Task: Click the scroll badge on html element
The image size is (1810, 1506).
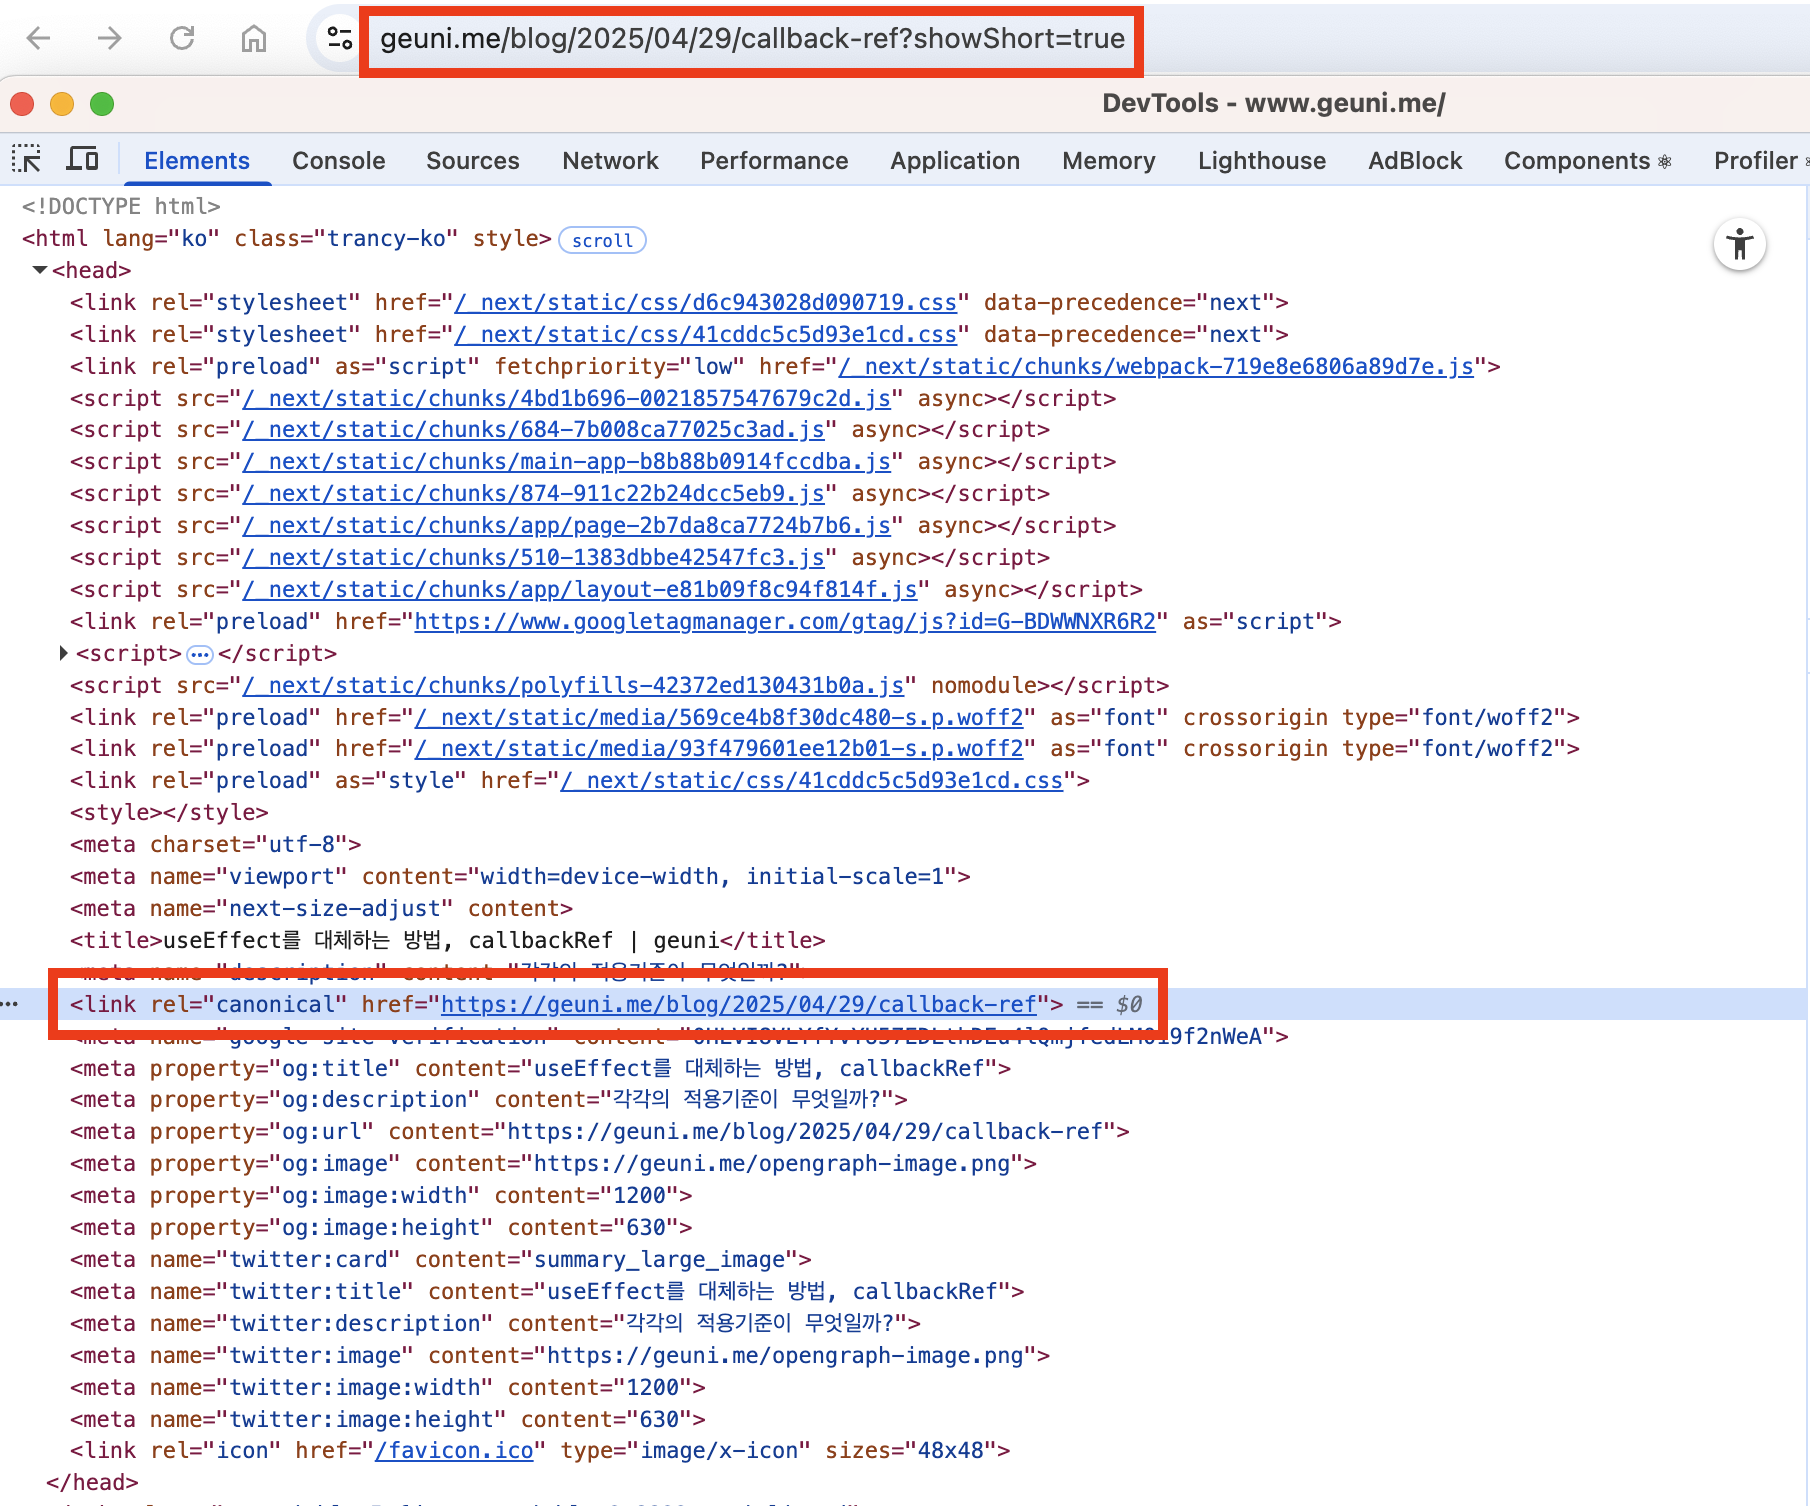Action: (x=602, y=240)
